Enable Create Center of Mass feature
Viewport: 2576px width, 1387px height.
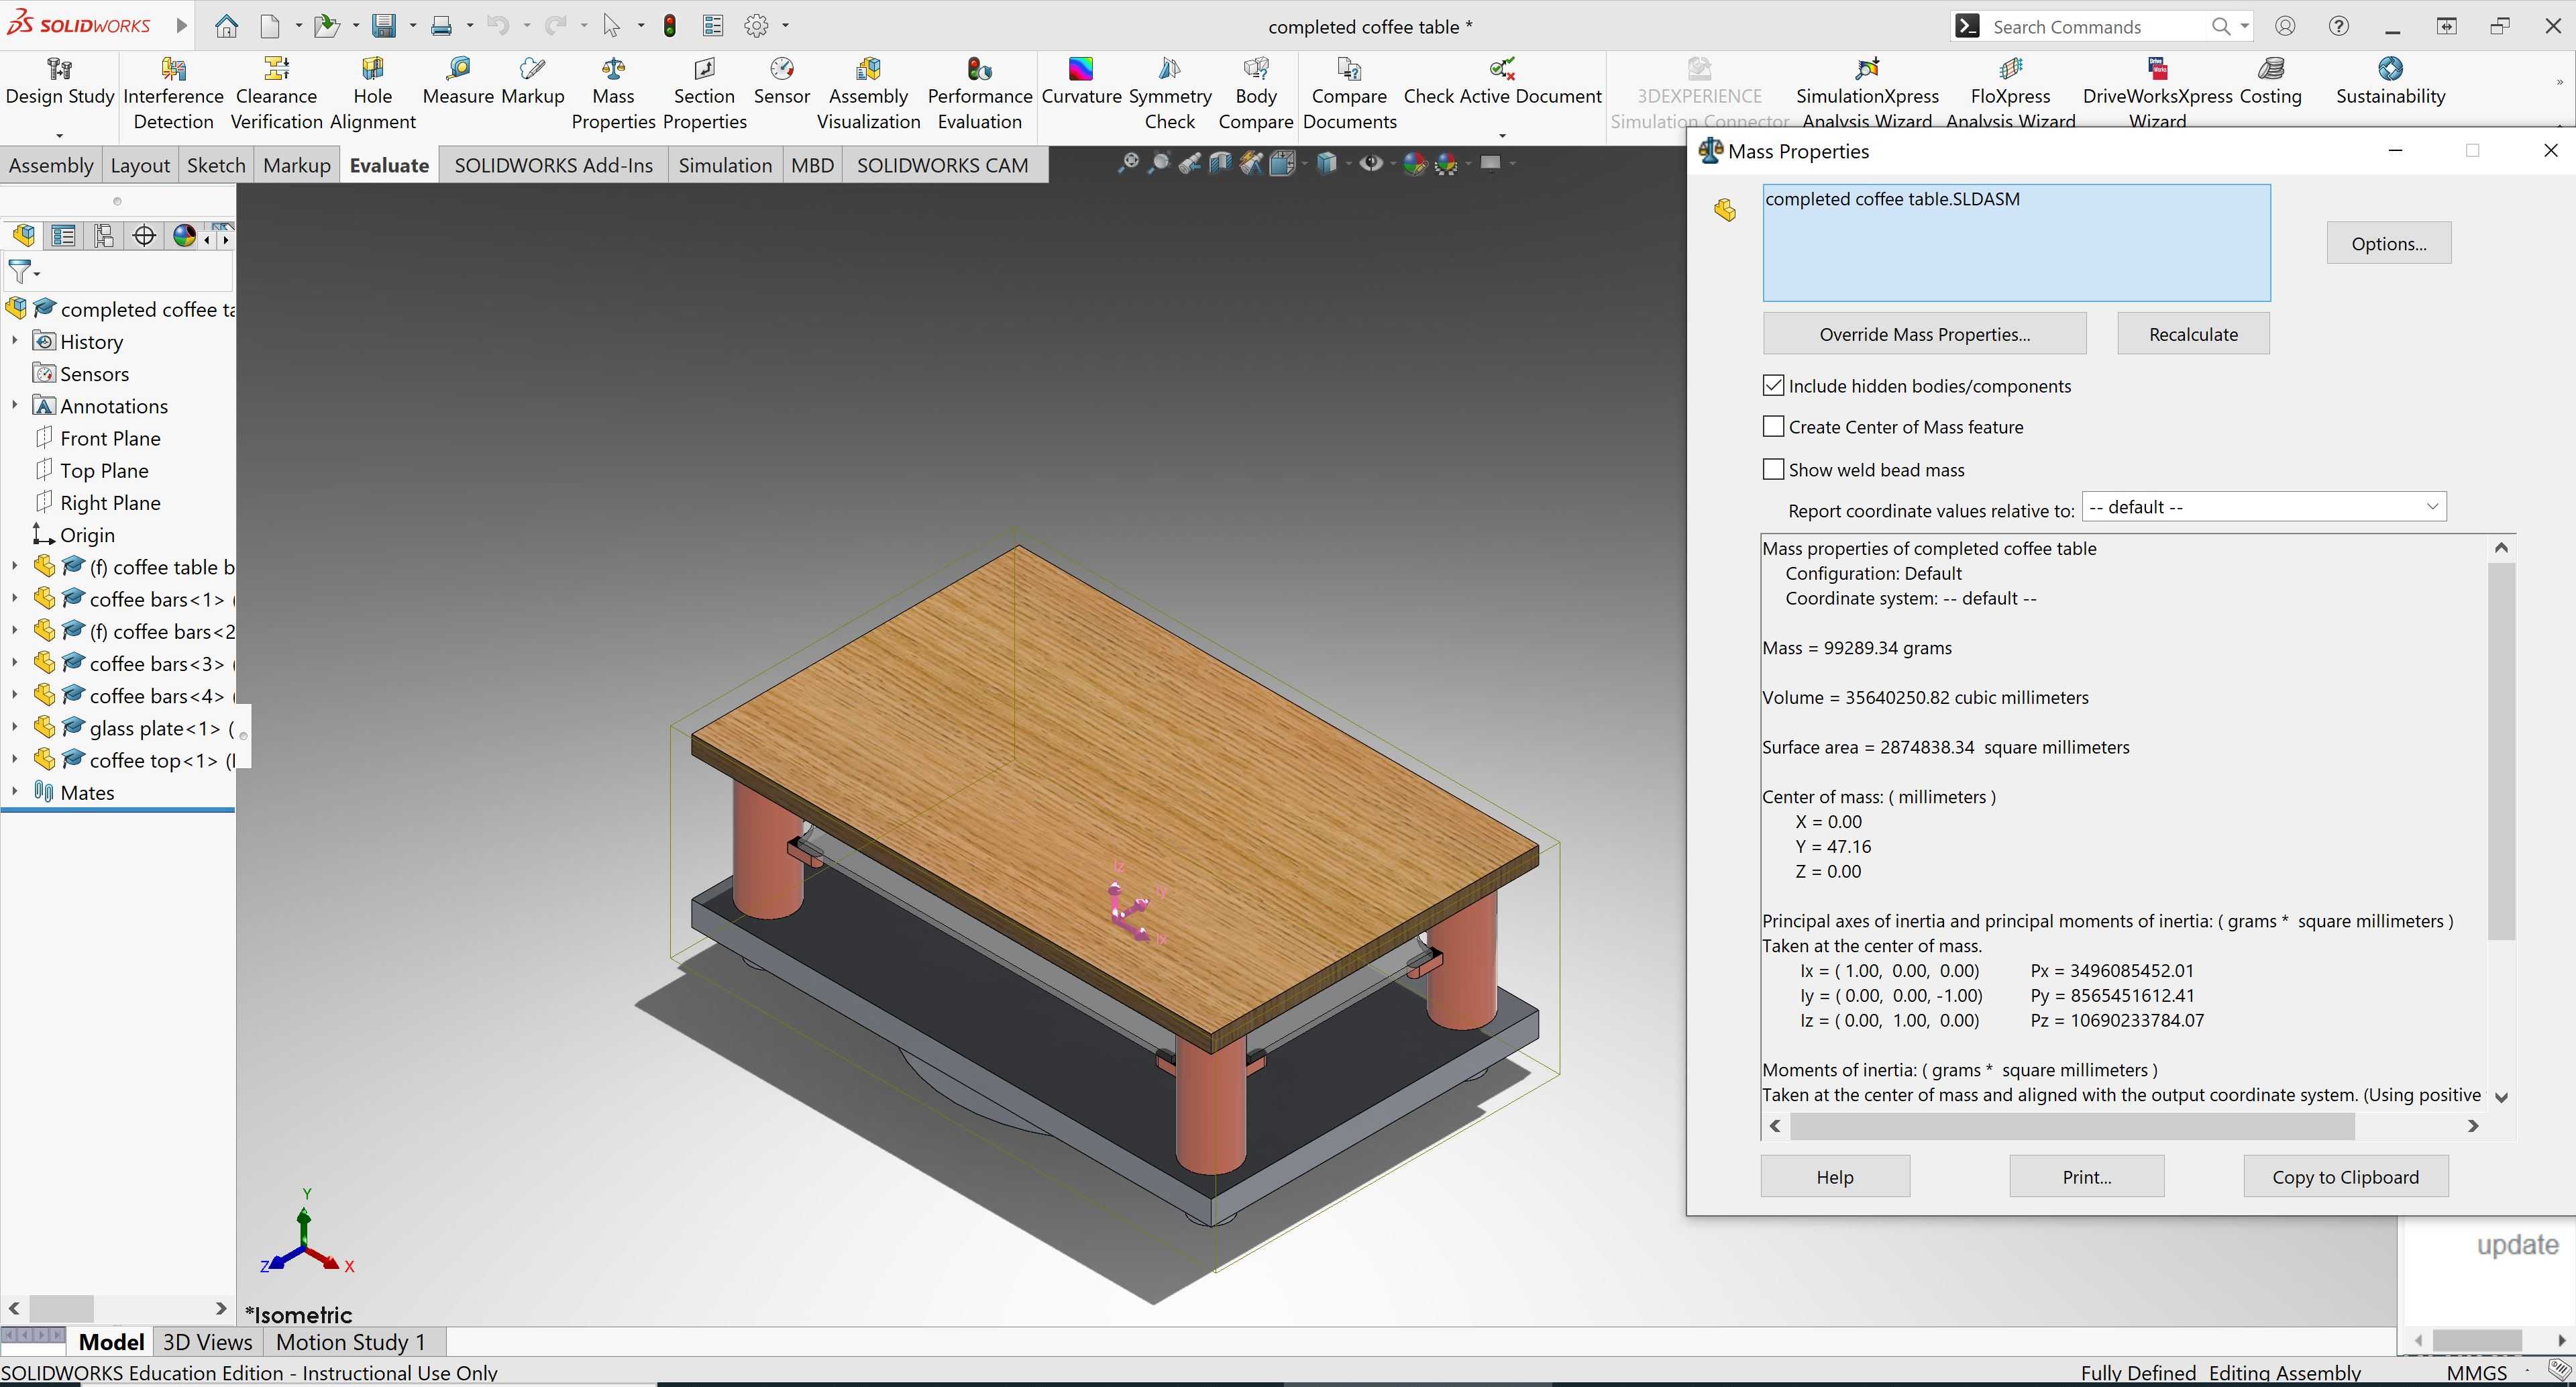tap(1773, 427)
